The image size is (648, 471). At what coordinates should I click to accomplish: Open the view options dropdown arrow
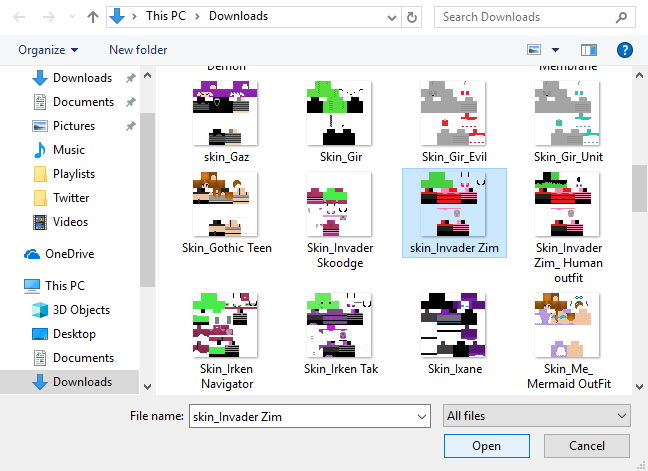555,50
